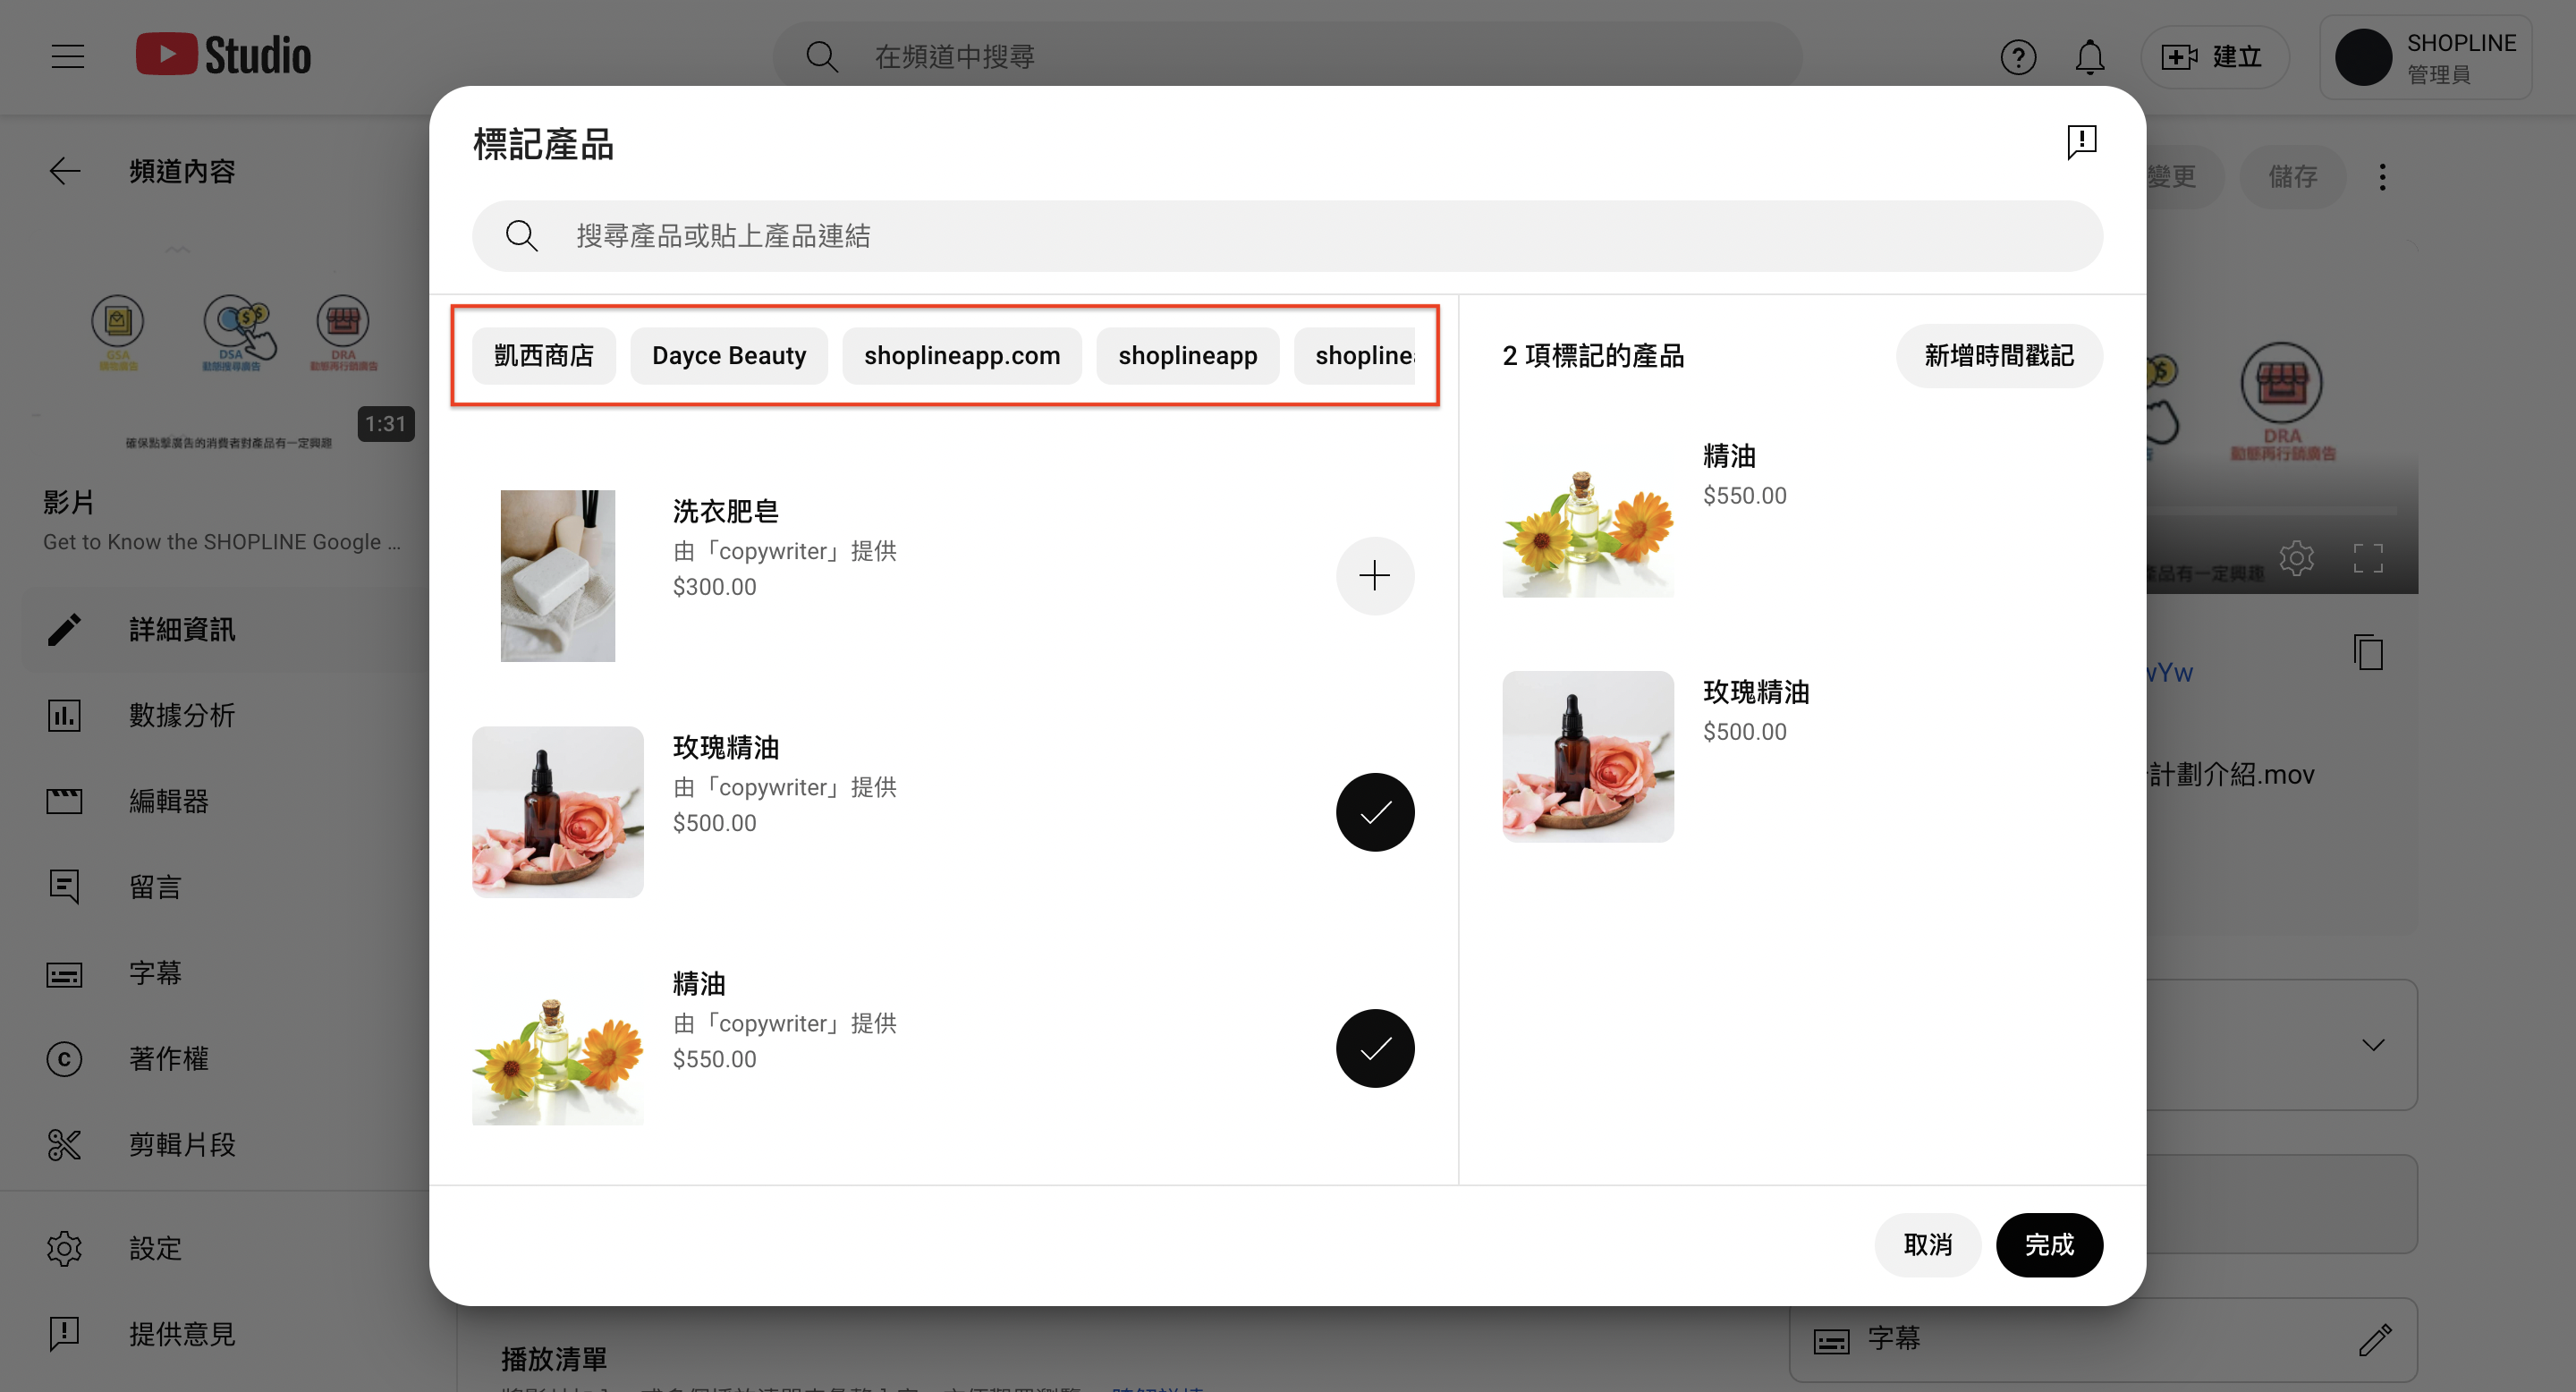This screenshot has height=1392, width=2576.
Task: Click the 儲存 save button
Action: [2292, 177]
